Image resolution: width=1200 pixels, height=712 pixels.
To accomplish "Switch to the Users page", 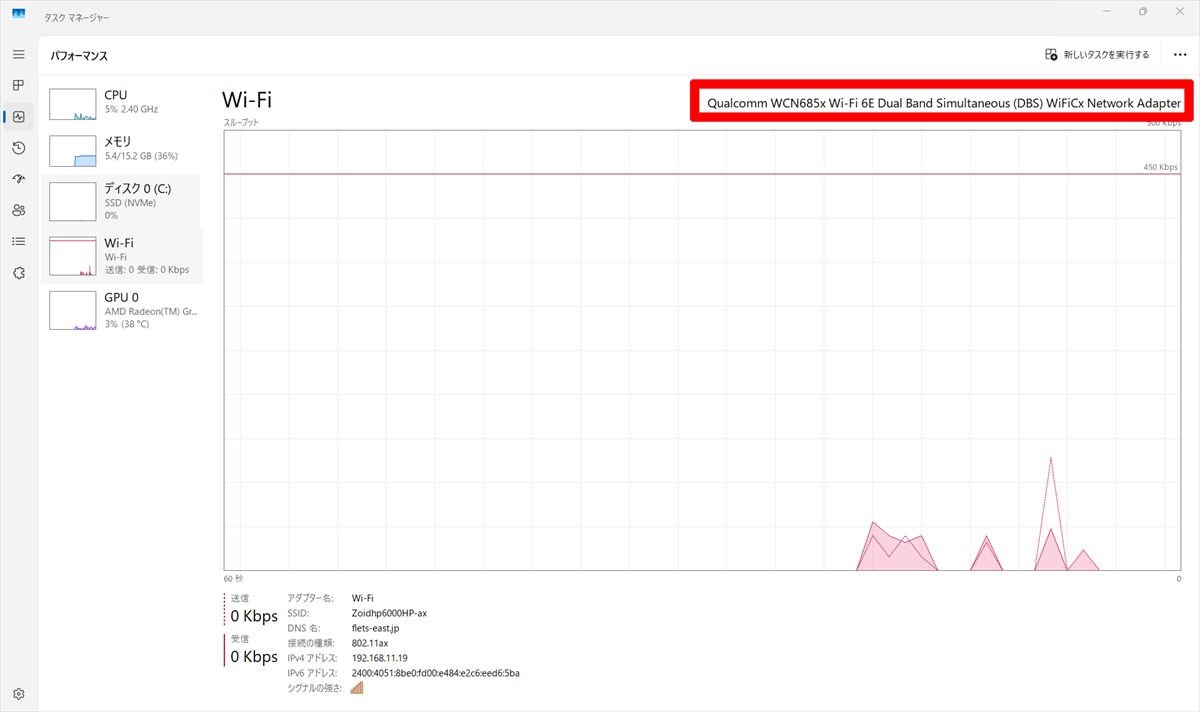I will coord(18,210).
